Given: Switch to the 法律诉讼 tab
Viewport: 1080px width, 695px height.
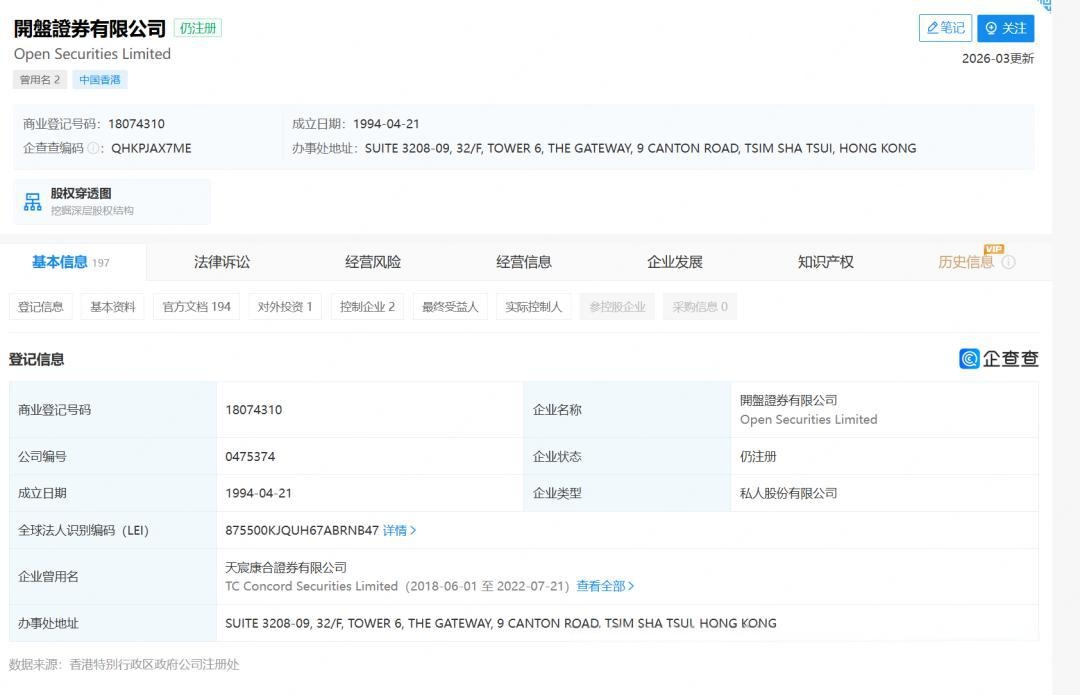Looking at the screenshot, I should [x=222, y=262].
